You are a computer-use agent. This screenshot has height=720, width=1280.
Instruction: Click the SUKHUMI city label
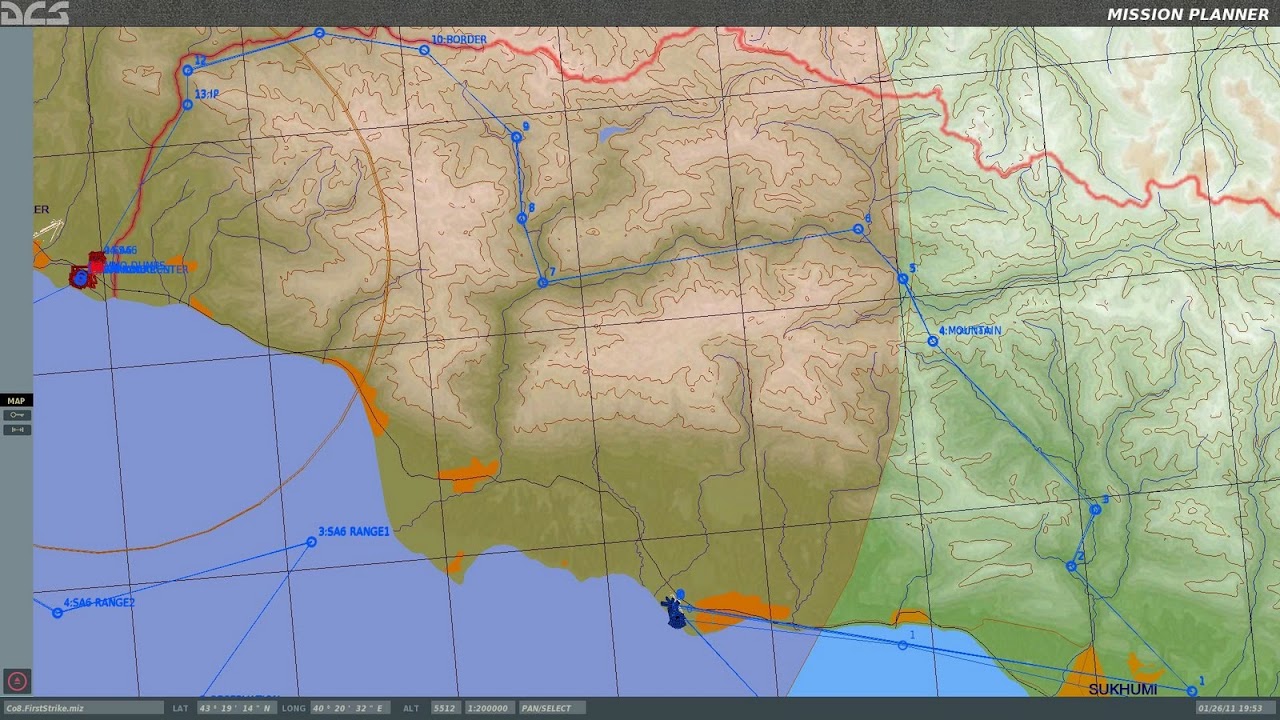tap(1122, 690)
